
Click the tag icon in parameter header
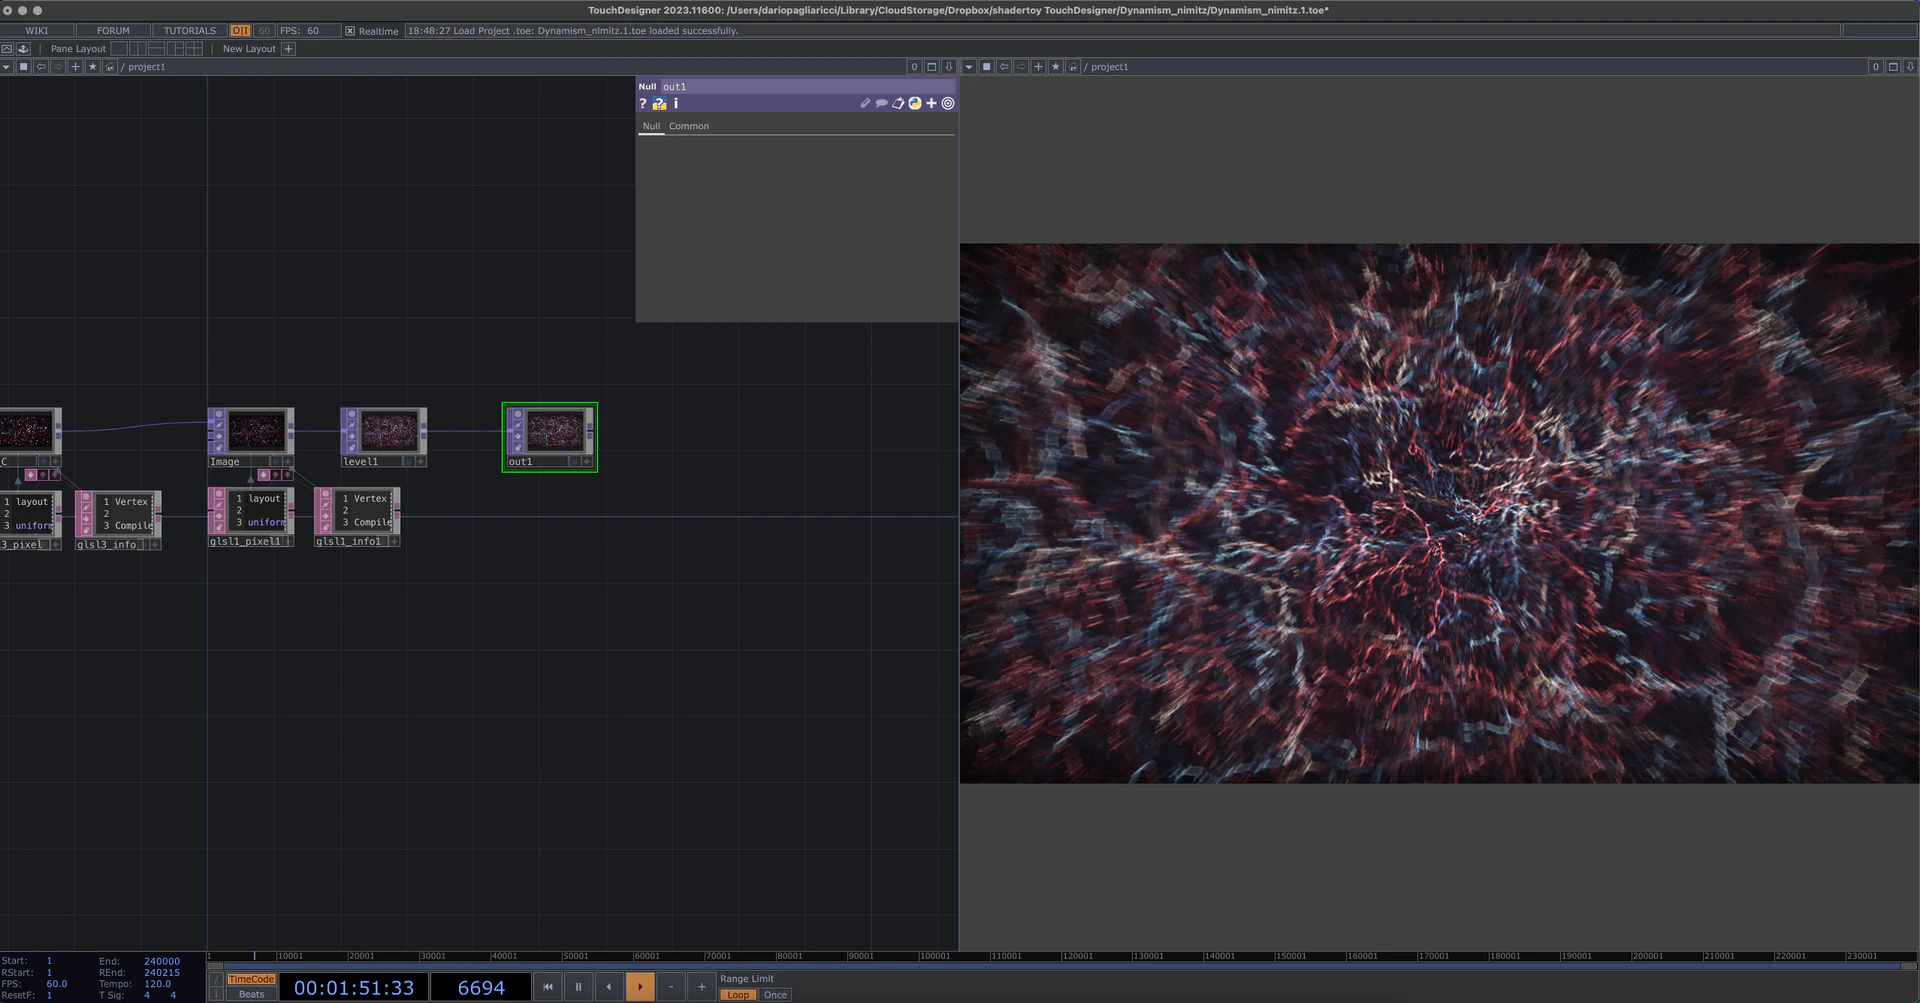[898, 103]
